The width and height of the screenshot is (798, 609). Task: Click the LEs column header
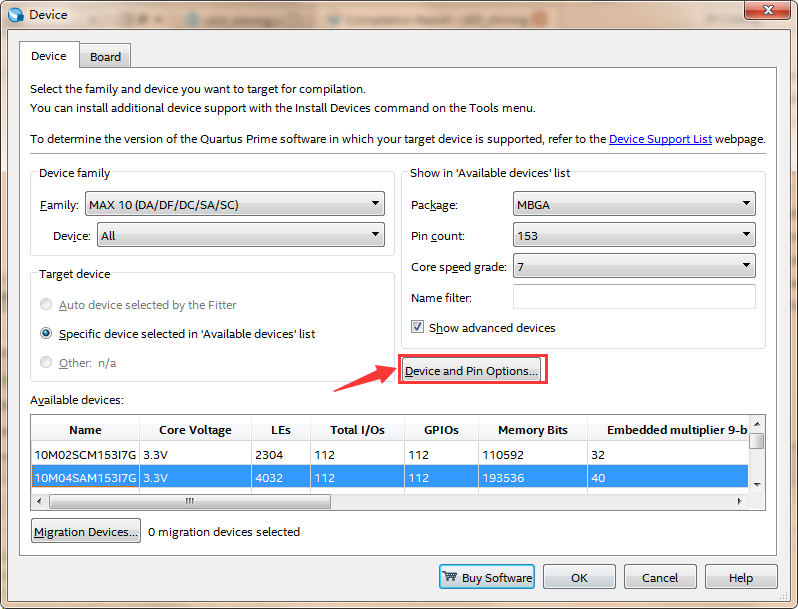281,429
